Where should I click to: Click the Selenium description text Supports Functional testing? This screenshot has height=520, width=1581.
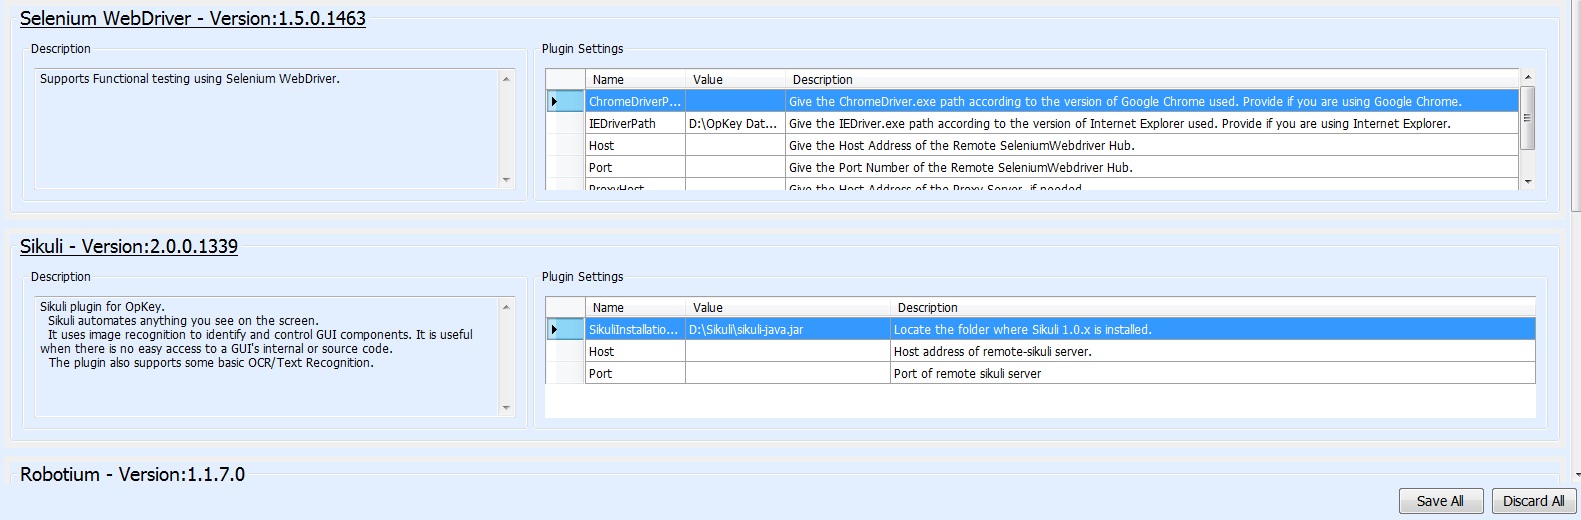(190, 78)
